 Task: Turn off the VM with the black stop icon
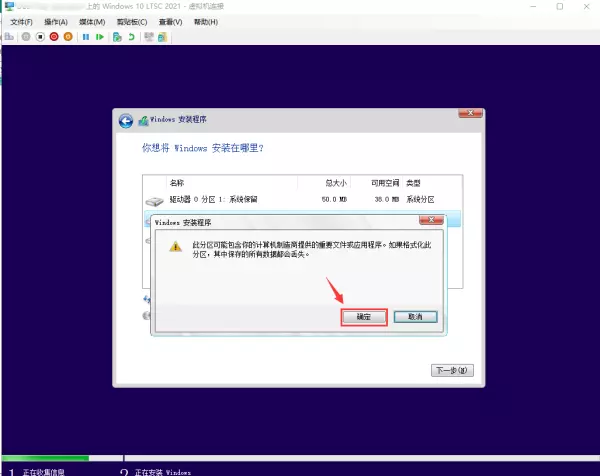pyautogui.click(x=40, y=37)
